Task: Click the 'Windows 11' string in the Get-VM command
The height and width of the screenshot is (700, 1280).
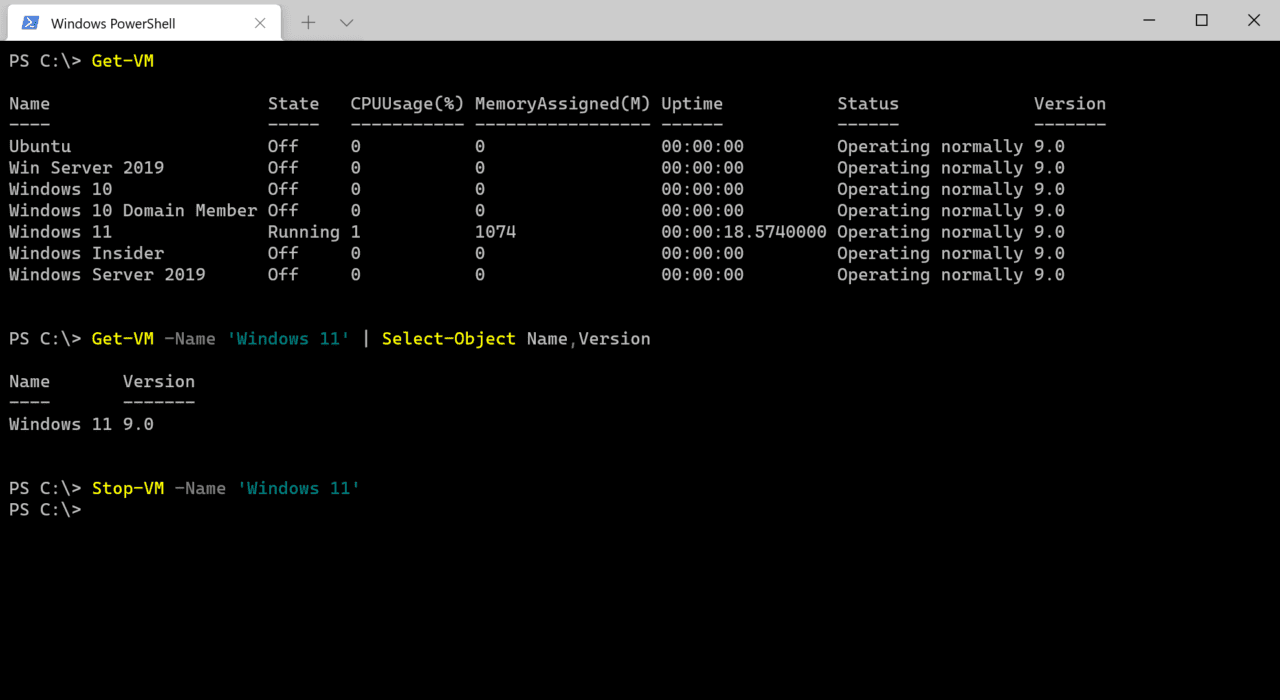Action: coord(289,339)
